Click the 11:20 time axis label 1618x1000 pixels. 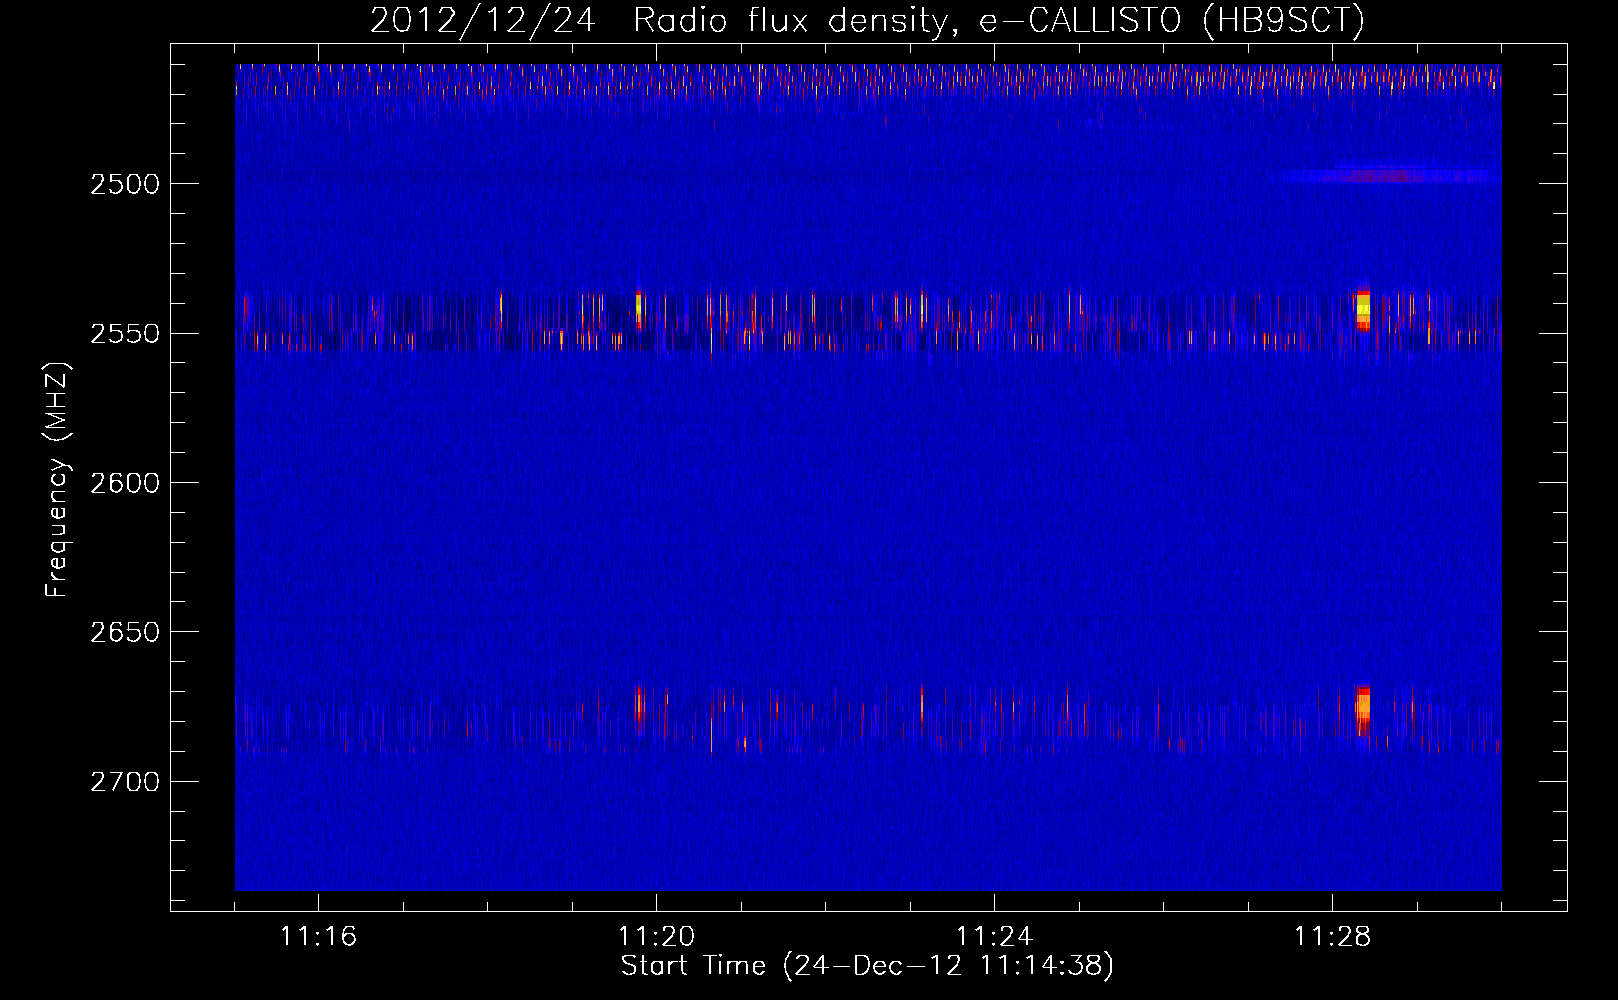tap(656, 936)
